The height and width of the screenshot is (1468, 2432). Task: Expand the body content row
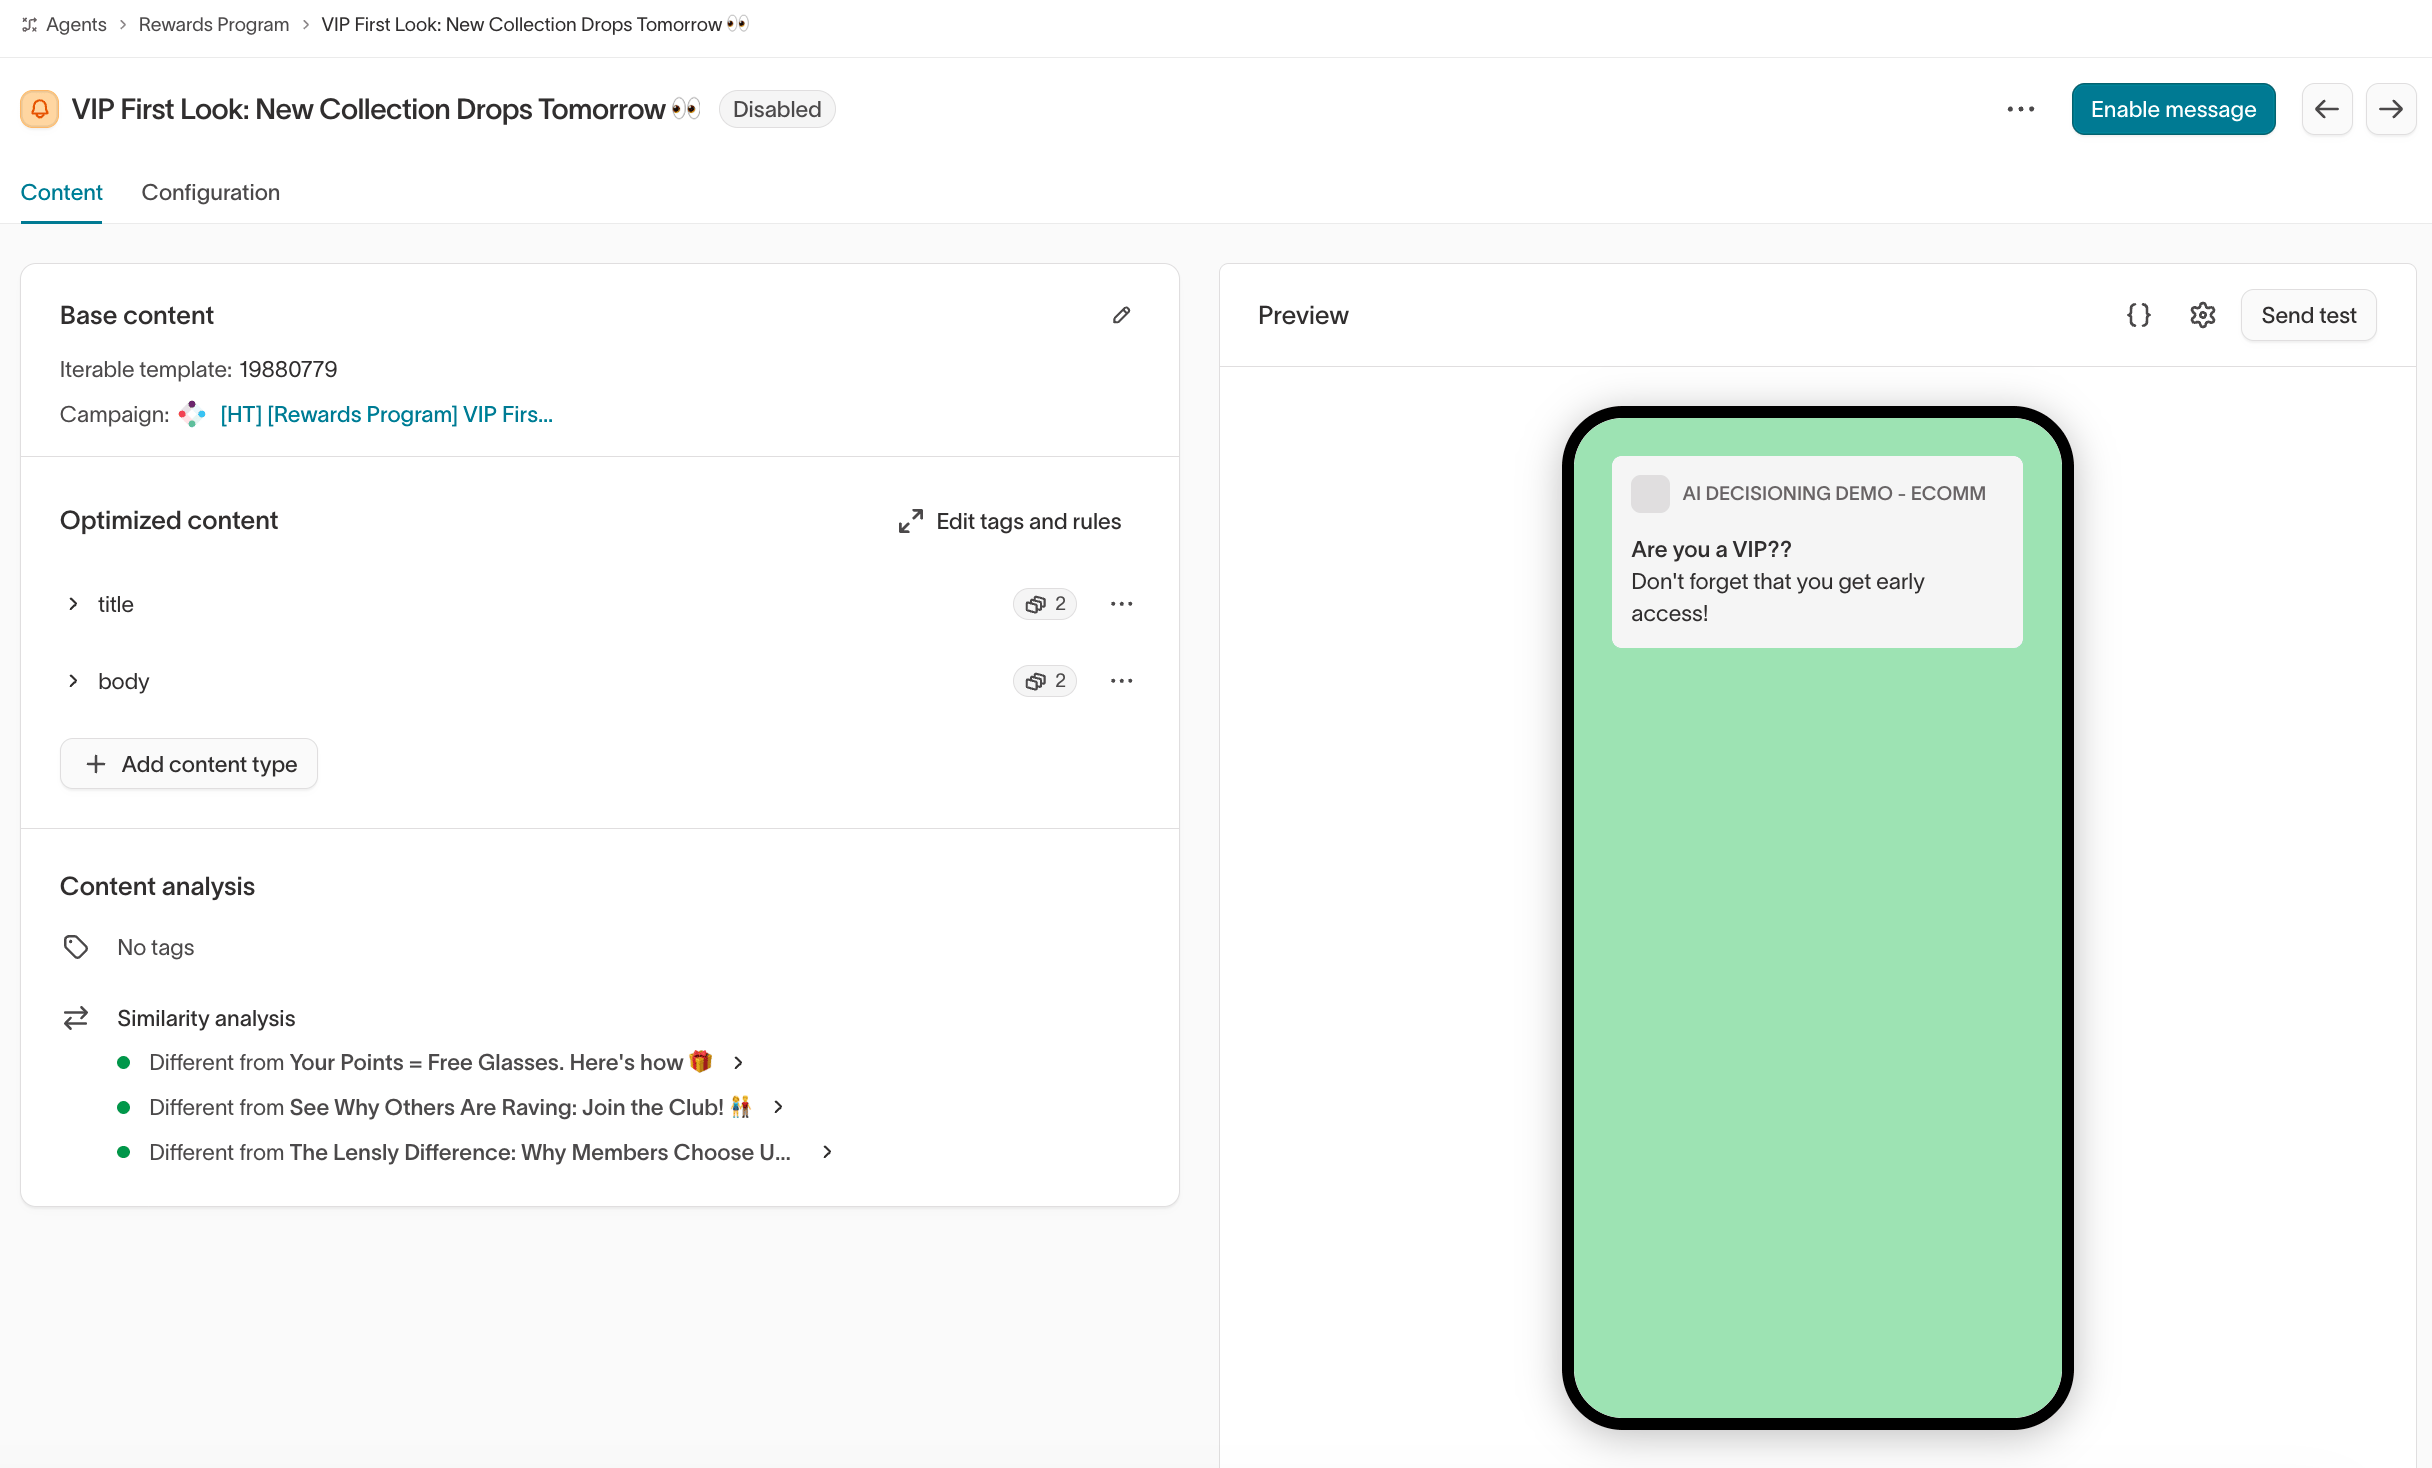(73, 681)
